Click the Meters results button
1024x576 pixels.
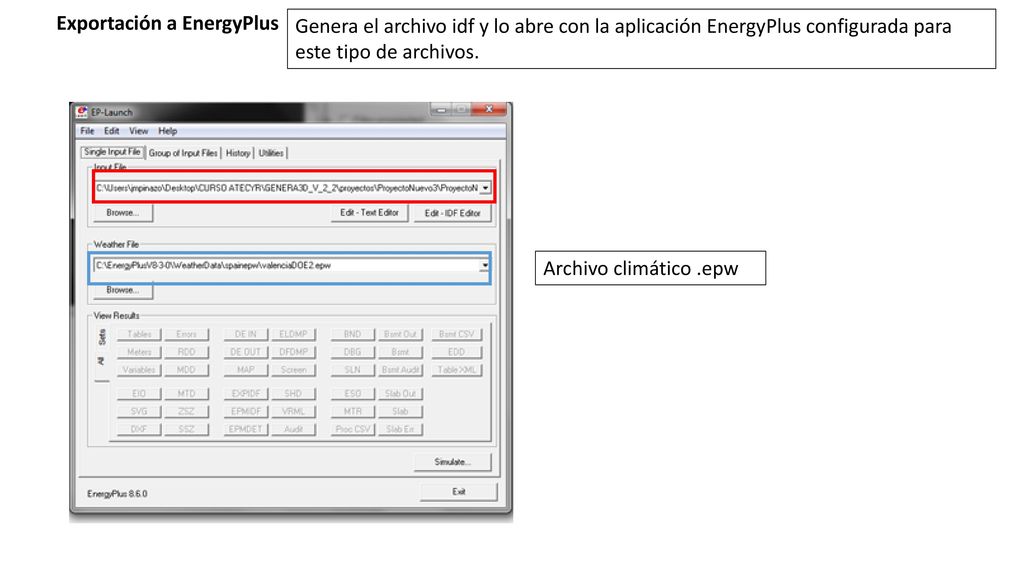tap(139, 352)
